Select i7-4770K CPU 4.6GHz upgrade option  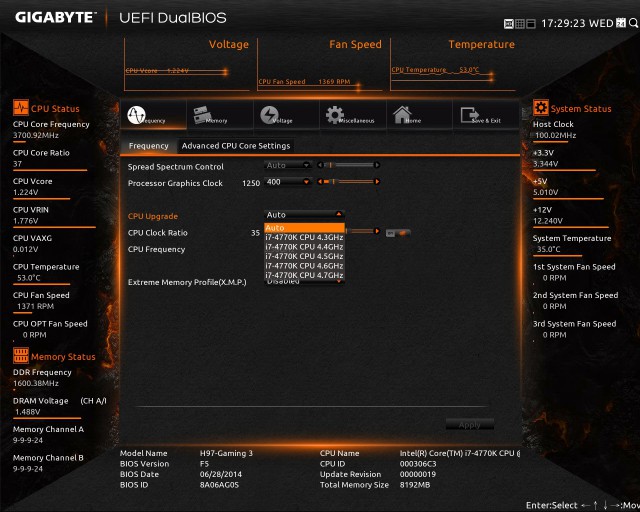click(x=304, y=265)
